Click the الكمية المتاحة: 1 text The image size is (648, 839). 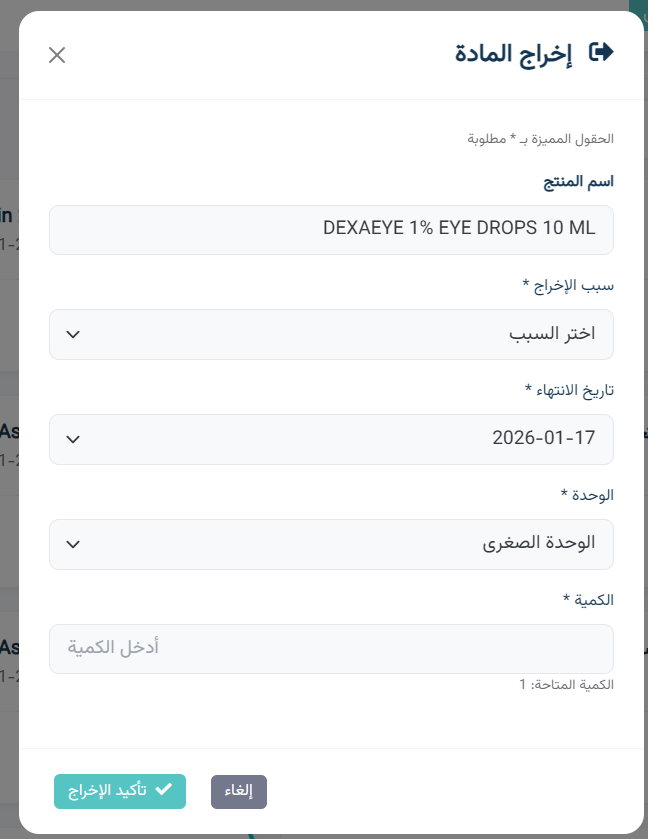tap(566, 684)
